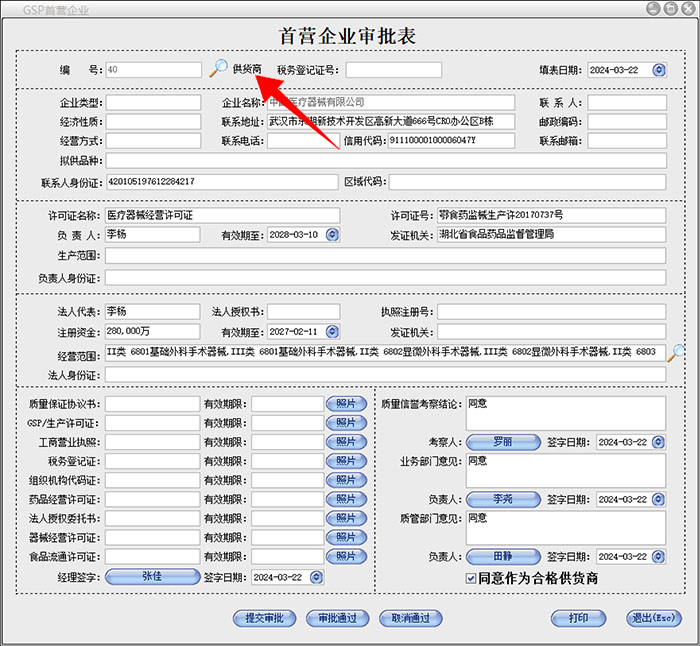Open the 填表日期 date dropdown
This screenshot has width=700, height=646.
coord(658,70)
